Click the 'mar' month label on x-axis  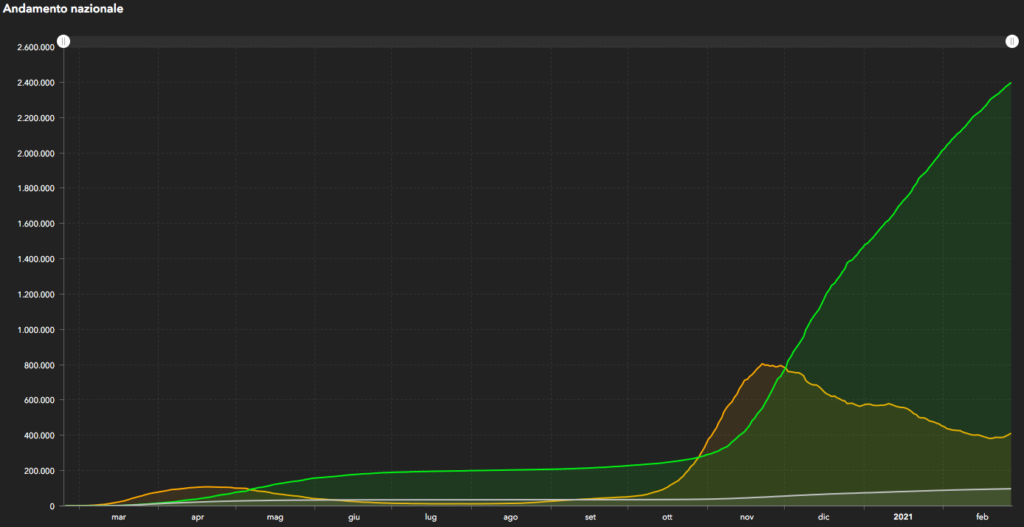tap(119, 517)
